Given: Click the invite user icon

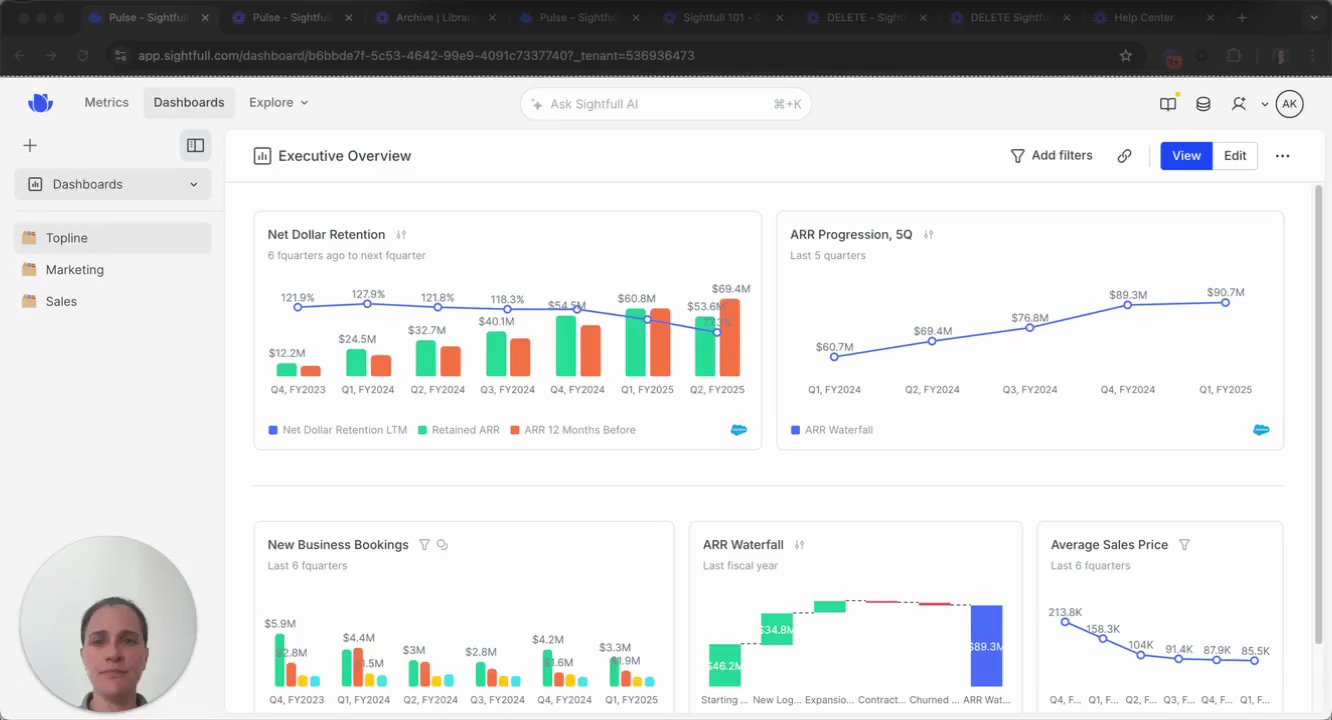Looking at the screenshot, I should click(1238, 104).
